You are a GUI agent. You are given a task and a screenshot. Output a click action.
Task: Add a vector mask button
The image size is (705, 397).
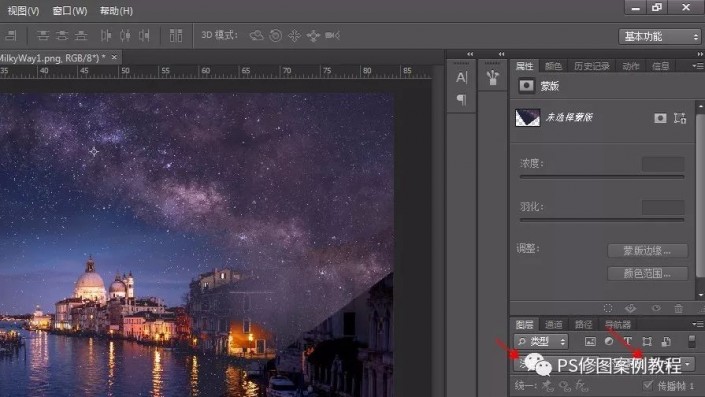(680, 118)
